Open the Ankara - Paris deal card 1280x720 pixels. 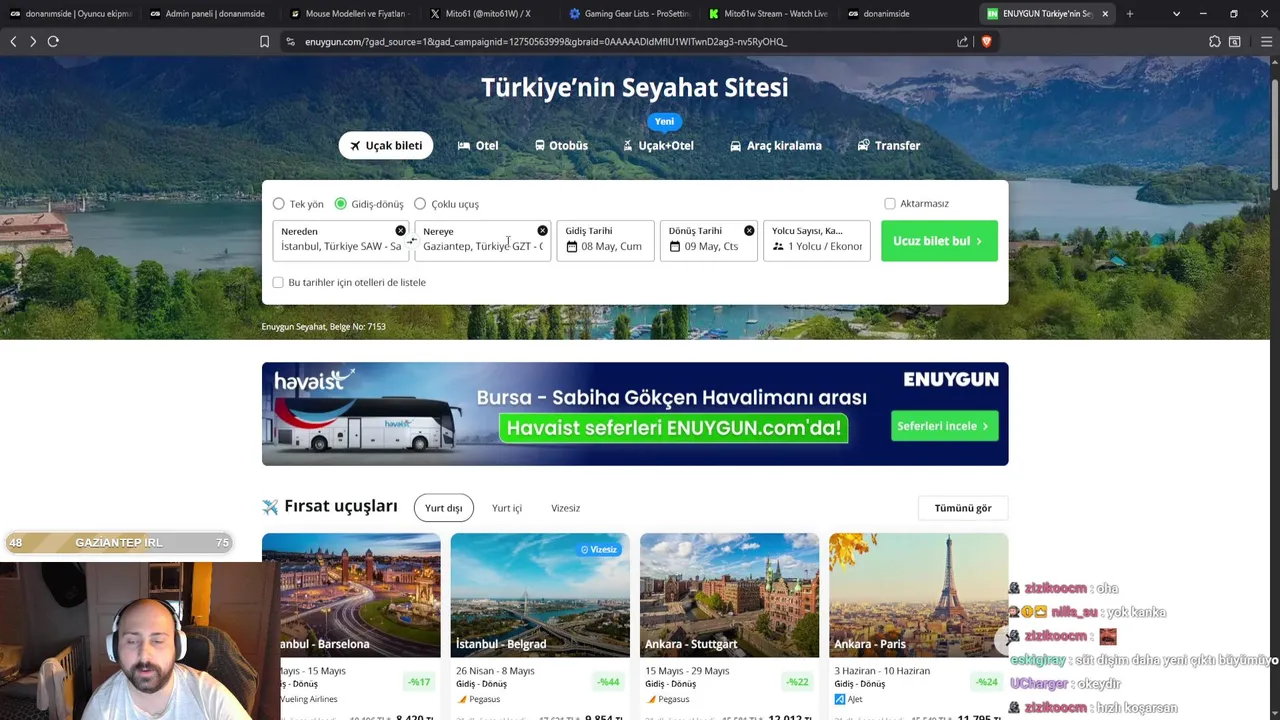click(x=918, y=626)
